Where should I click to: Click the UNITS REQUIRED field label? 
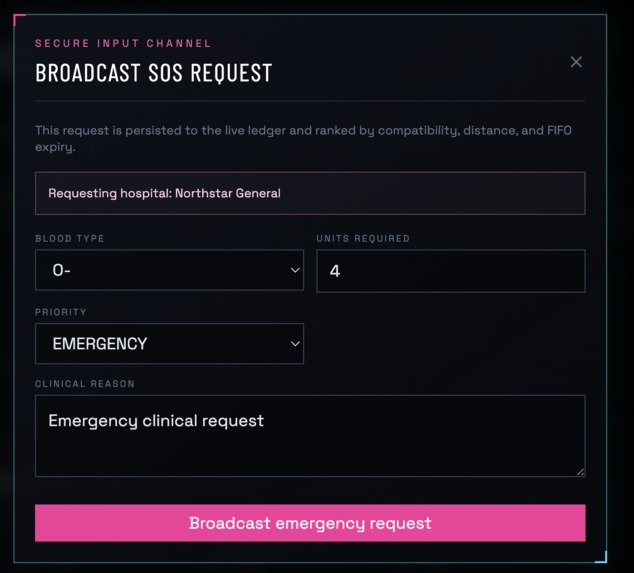coord(363,238)
